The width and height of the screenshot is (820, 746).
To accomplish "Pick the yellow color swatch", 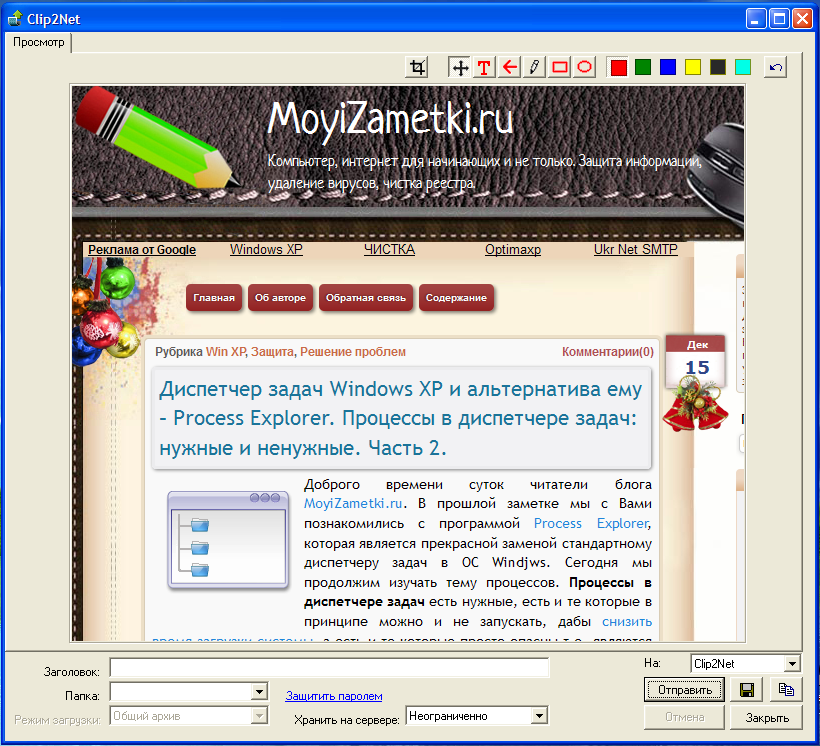I will click(693, 67).
